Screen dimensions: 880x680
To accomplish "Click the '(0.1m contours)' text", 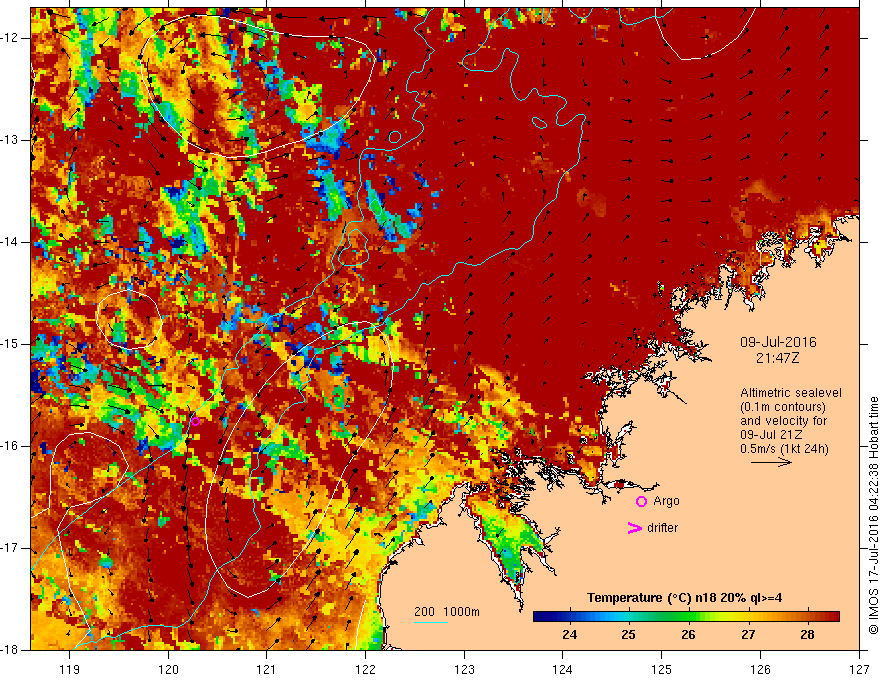I will pos(783,407).
